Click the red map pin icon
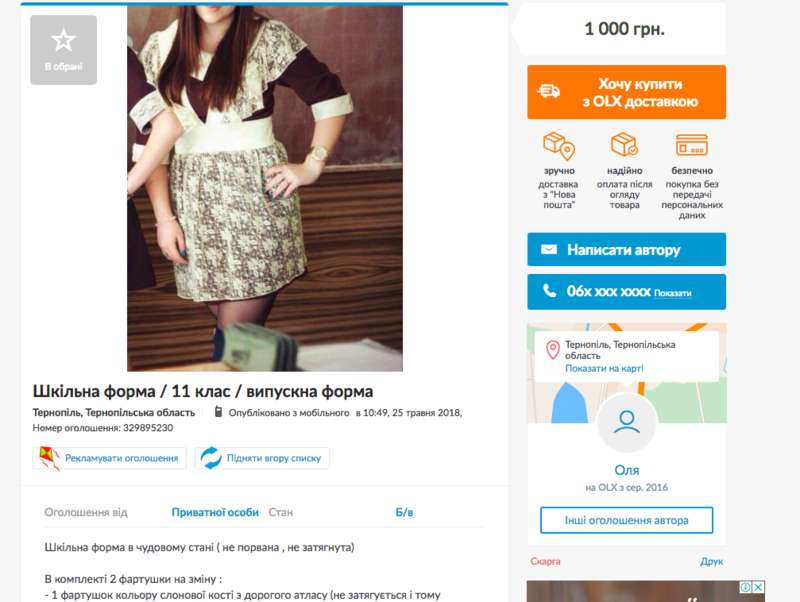 (x=553, y=350)
